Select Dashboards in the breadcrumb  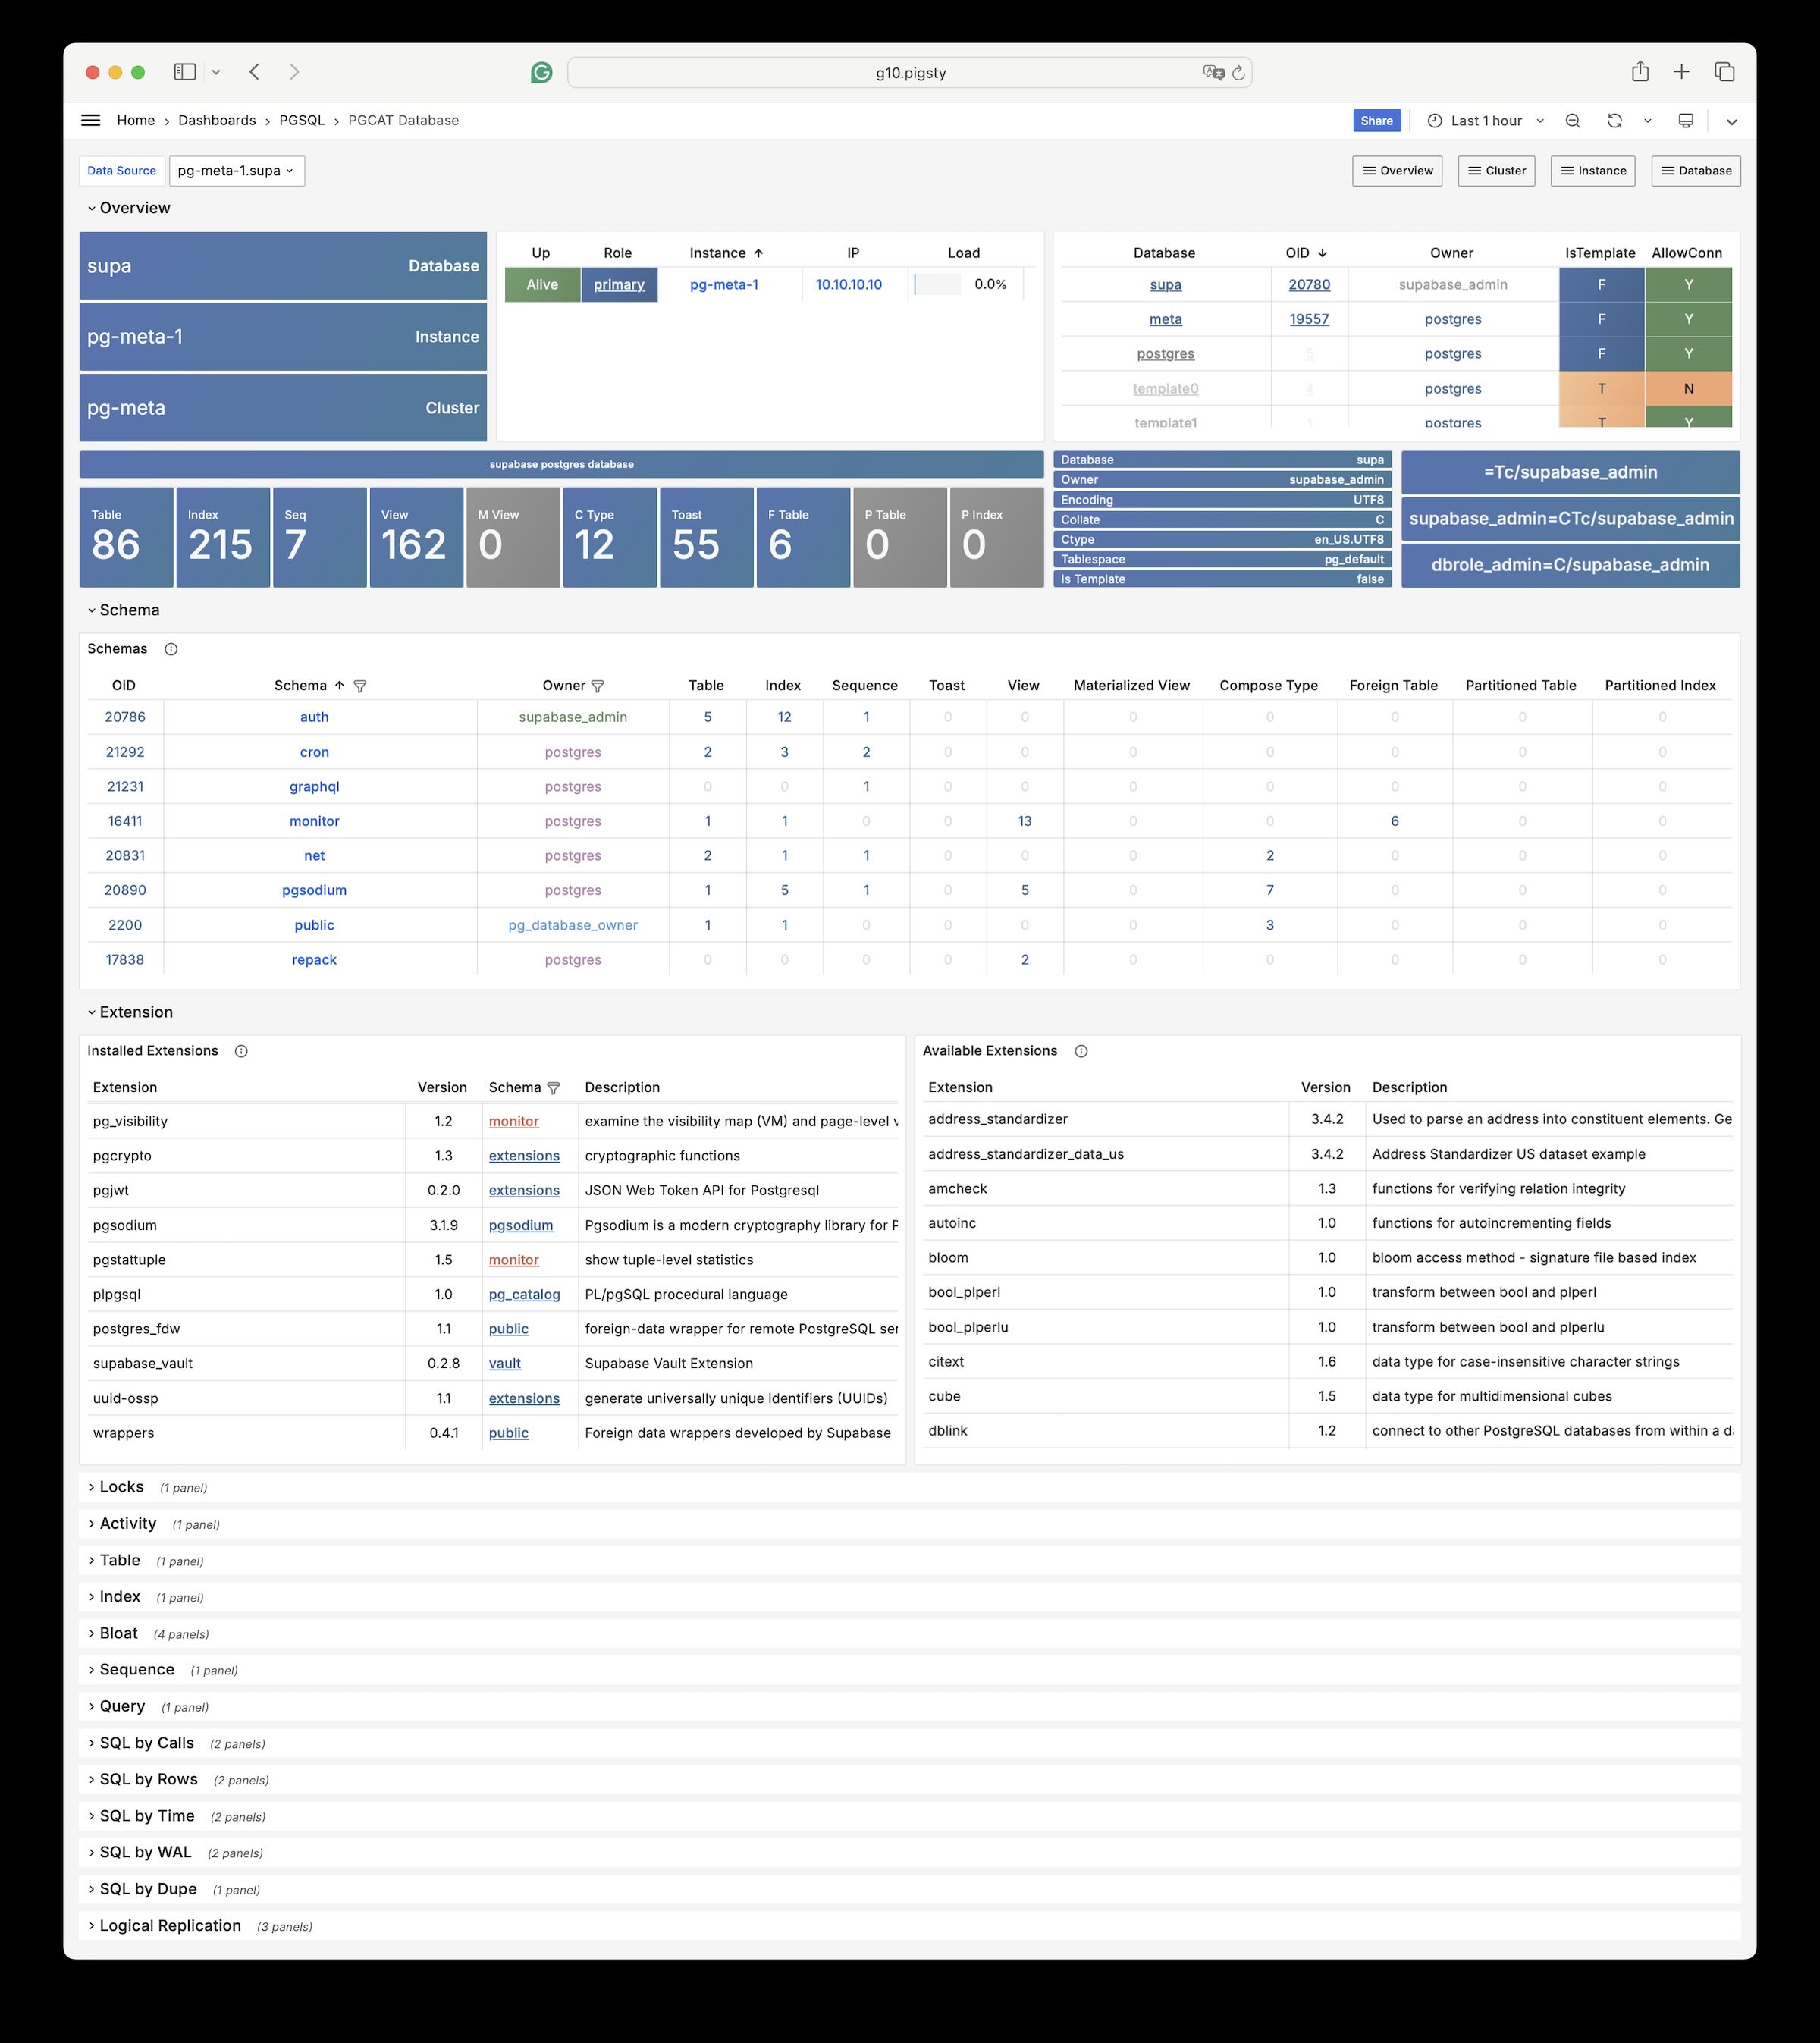[217, 120]
